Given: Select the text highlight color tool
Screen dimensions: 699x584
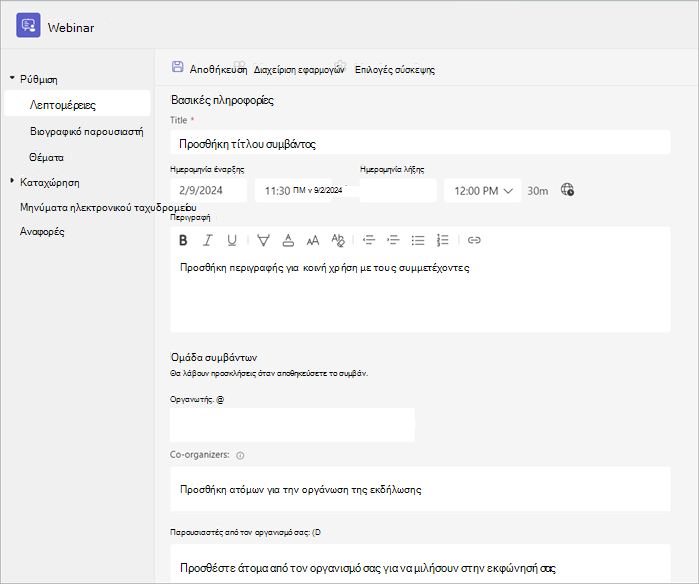Looking at the screenshot, I should [x=263, y=240].
